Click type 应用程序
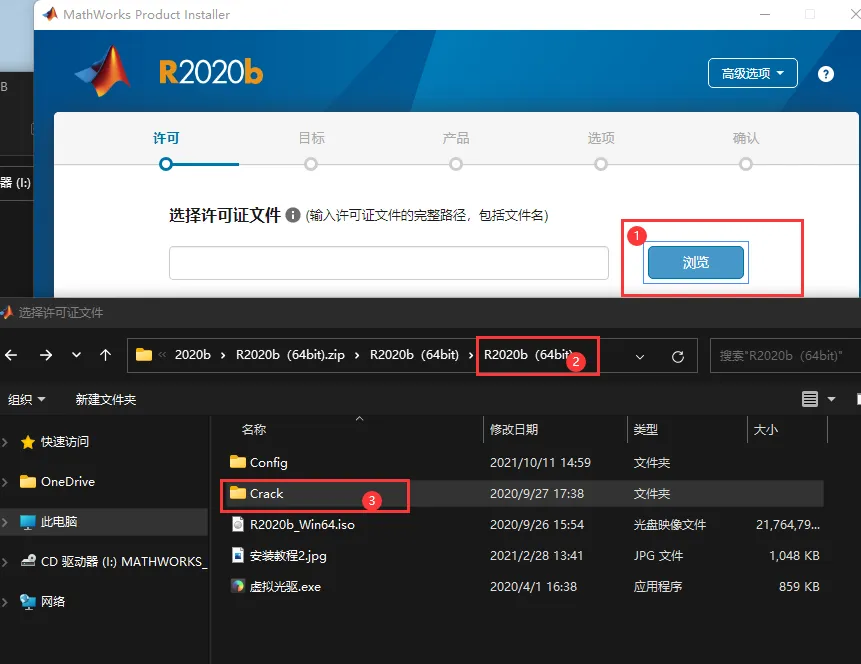 pos(657,587)
